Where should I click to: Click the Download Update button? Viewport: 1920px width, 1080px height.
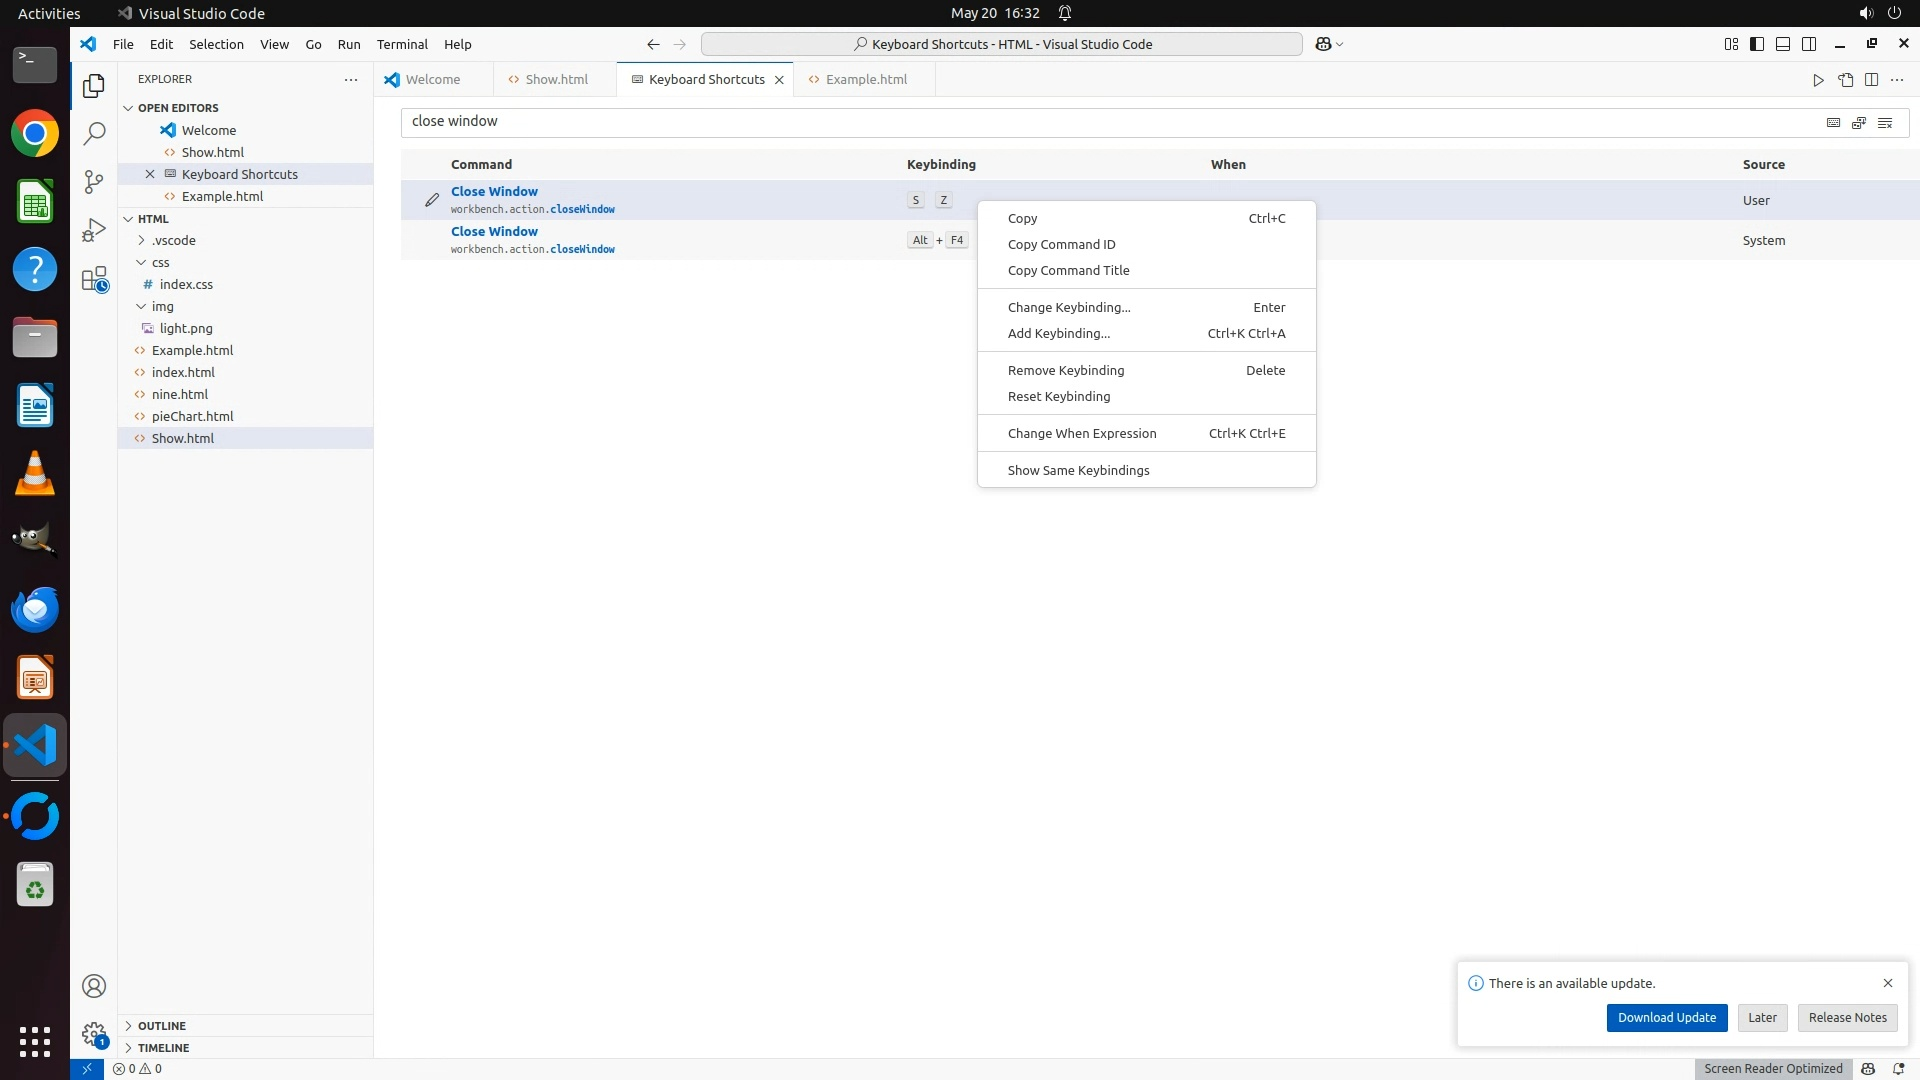tap(1666, 1017)
